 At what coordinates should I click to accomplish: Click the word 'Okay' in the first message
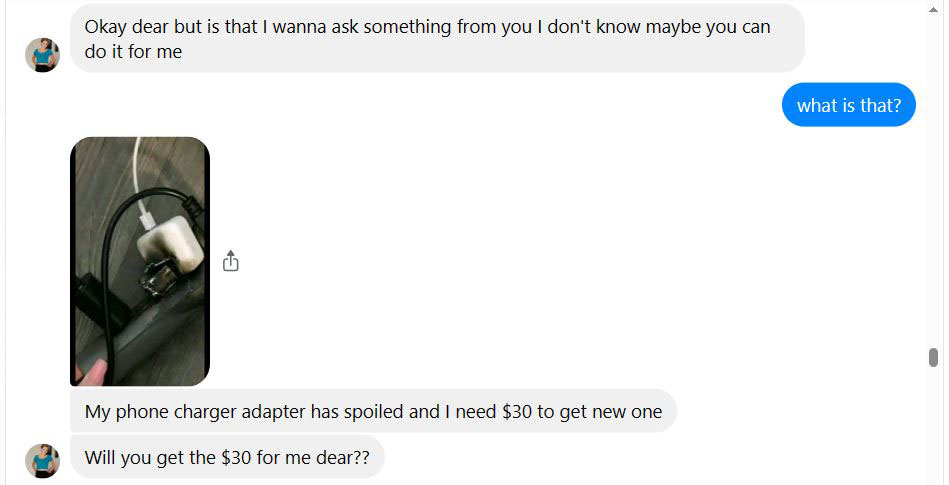coord(106,27)
